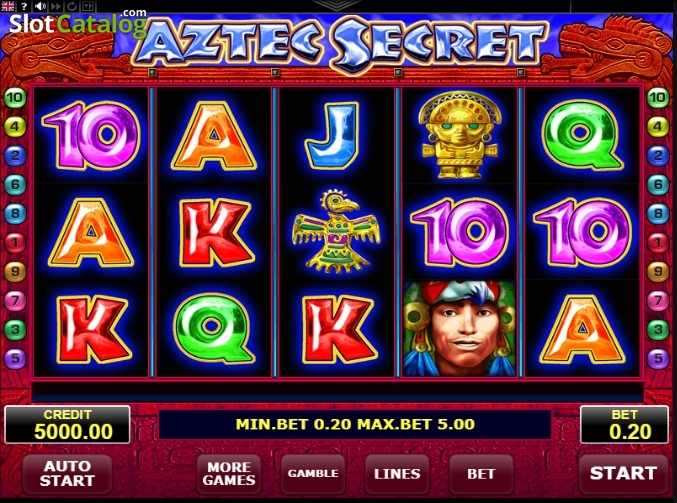Screen dimensions: 677x503
Task: Toggle the fast-forward turbo spin icon
Action: click(x=56, y=6)
